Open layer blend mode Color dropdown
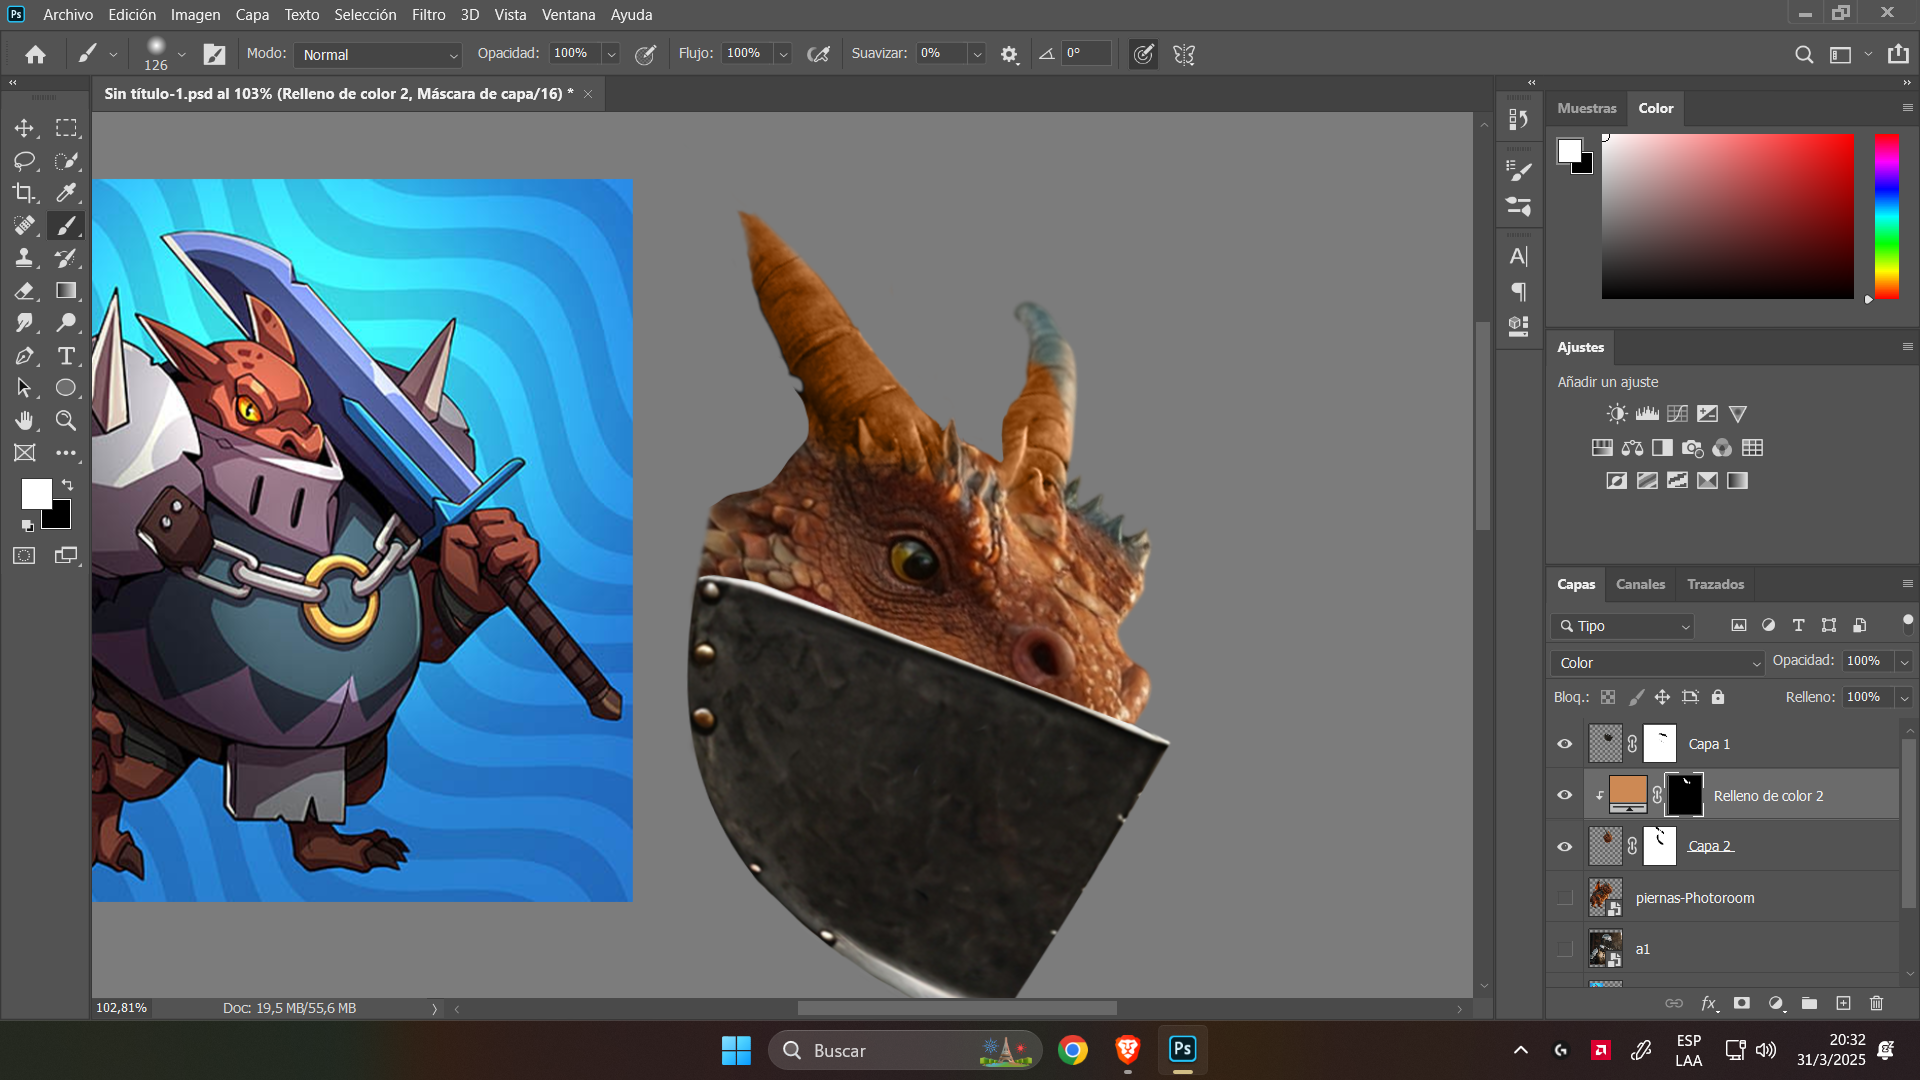The width and height of the screenshot is (1920, 1080). (x=1657, y=662)
